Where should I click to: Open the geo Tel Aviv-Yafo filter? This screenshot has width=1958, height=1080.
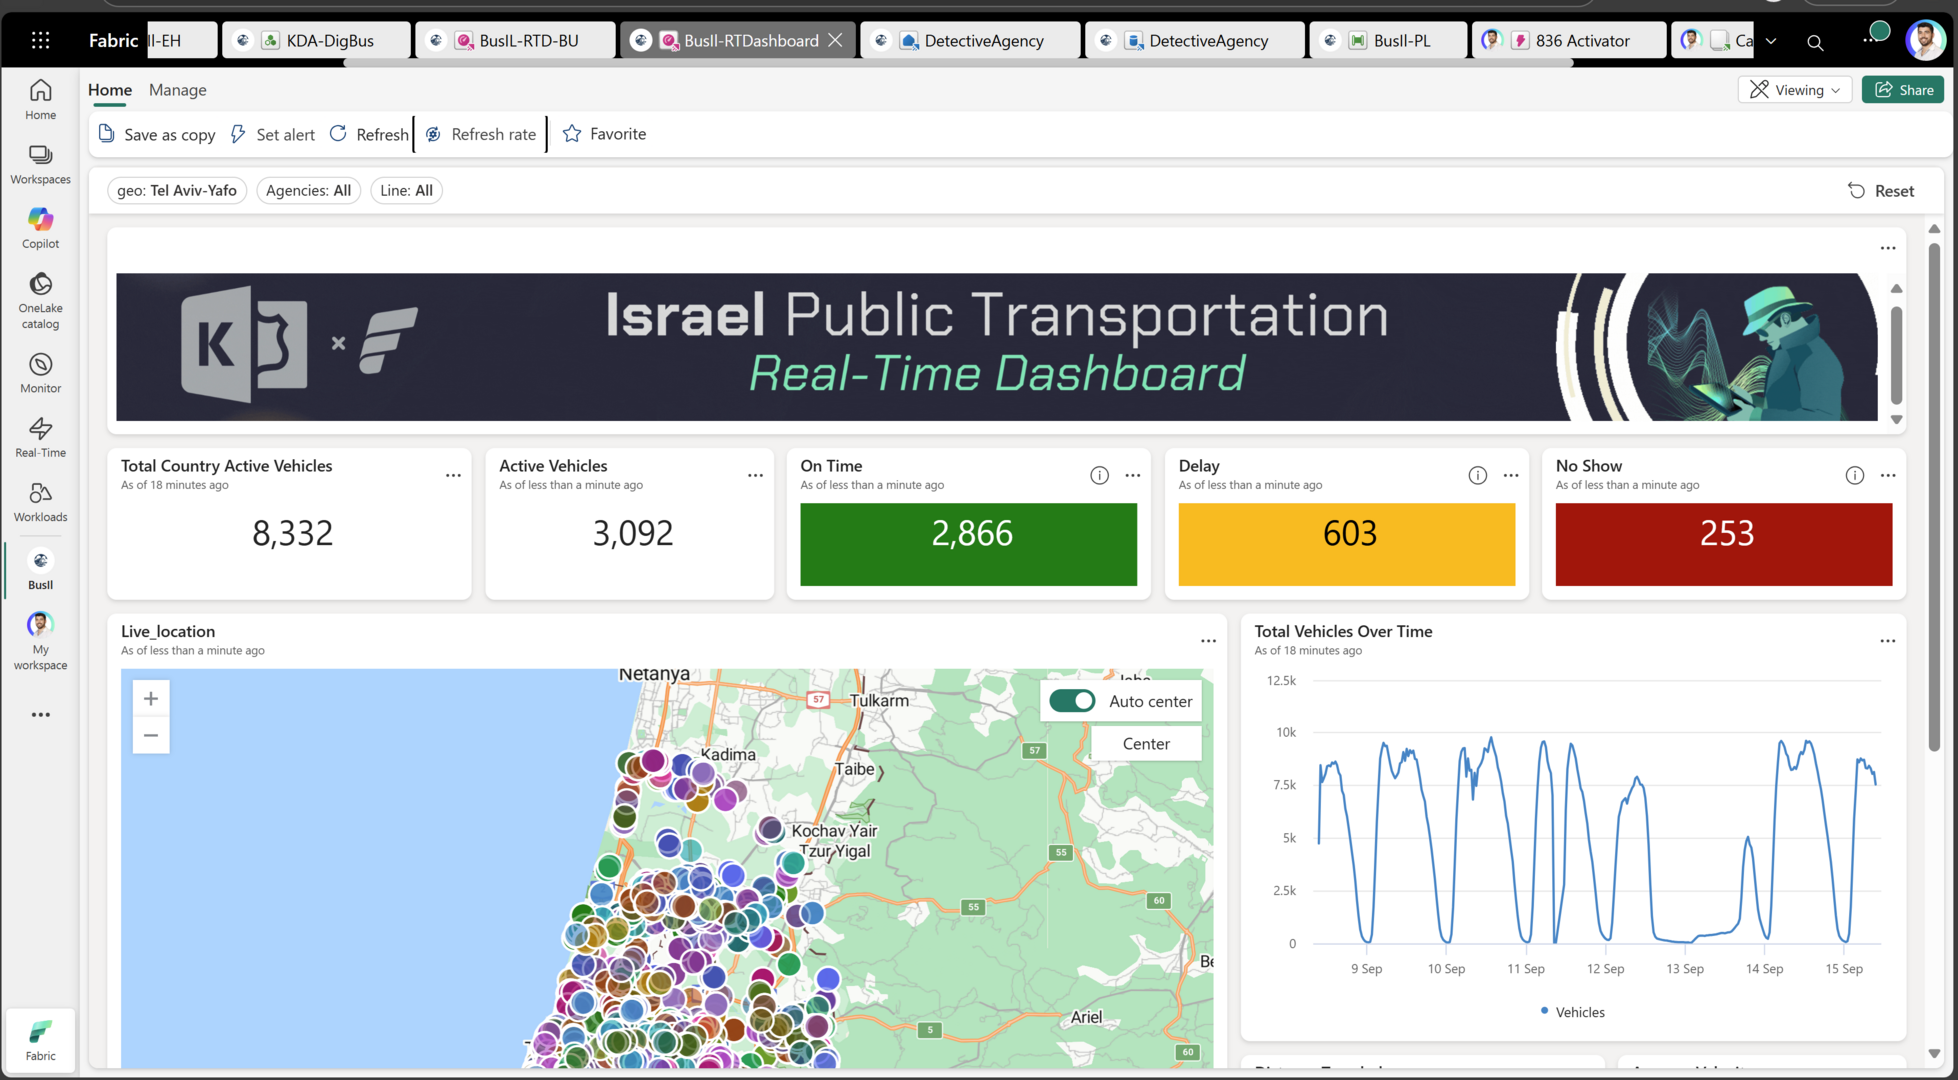[x=177, y=191]
